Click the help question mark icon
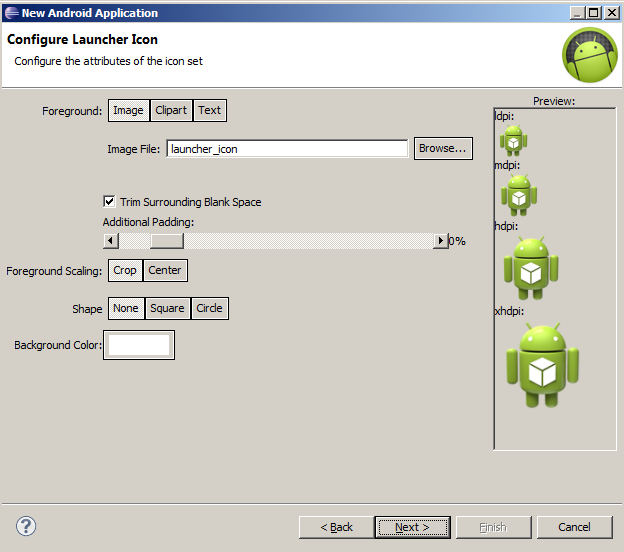This screenshot has width=624, height=552. coord(26,526)
